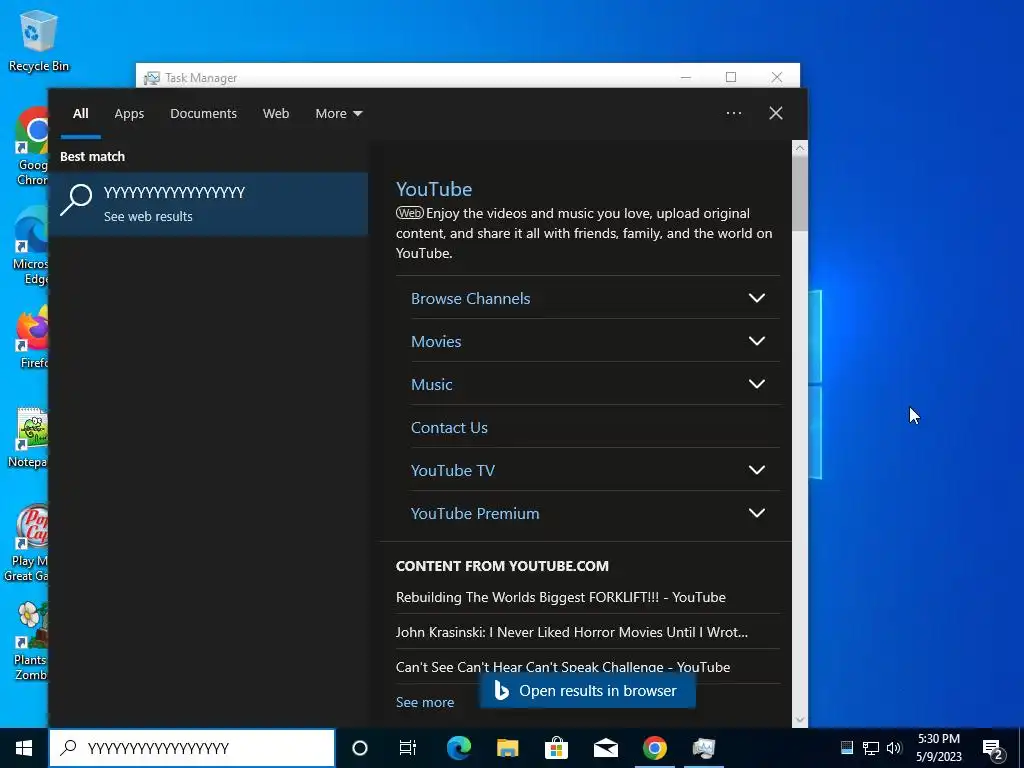Switch to Task Manager in the taskbar
1024x768 pixels.
click(x=703, y=748)
